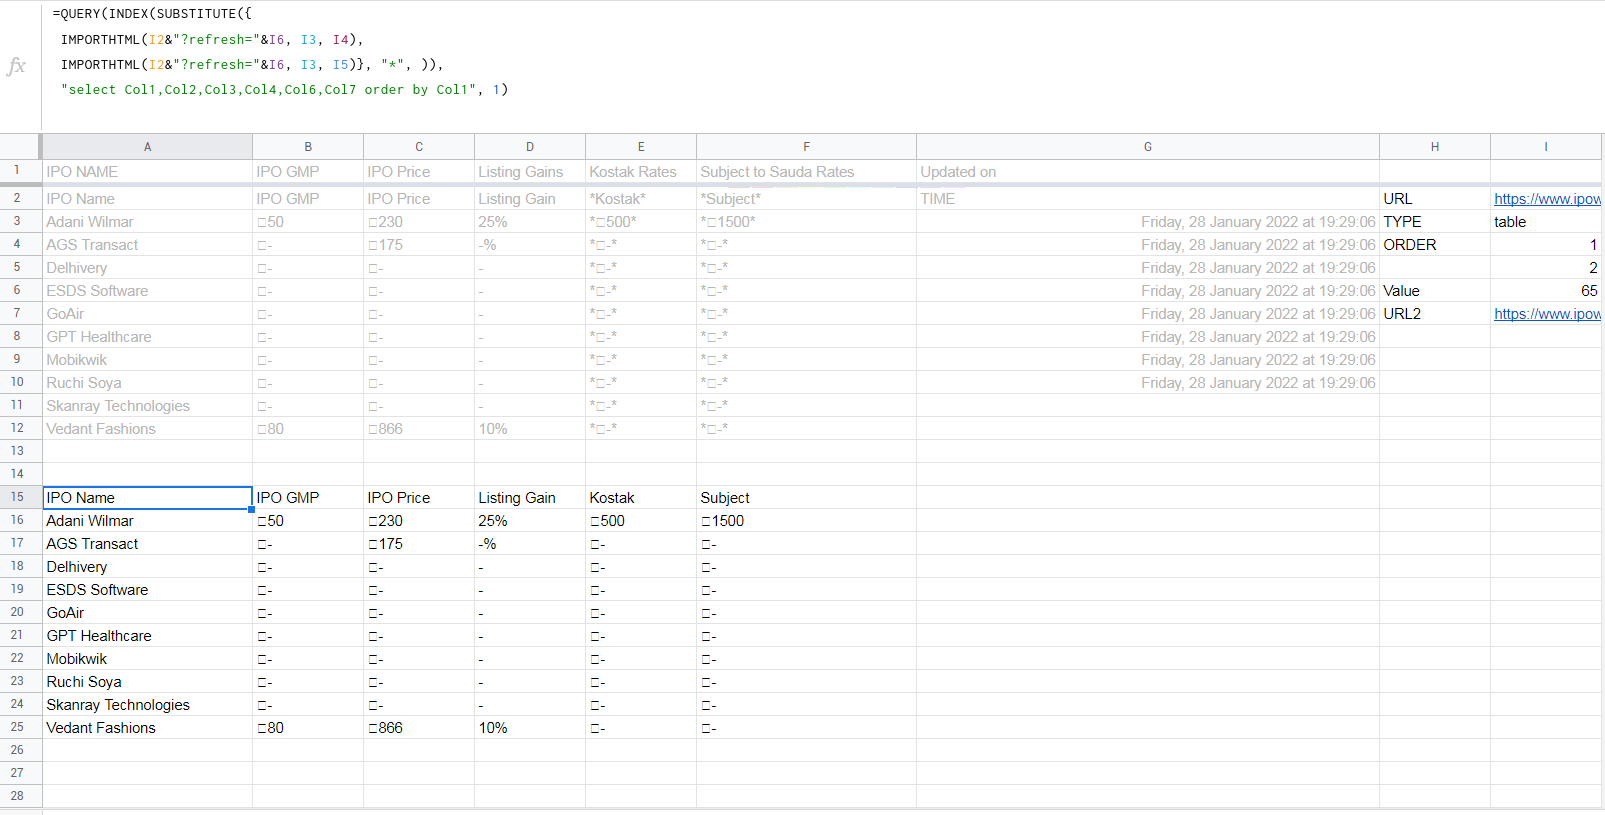Select column I header
The width and height of the screenshot is (1605, 815).
(x=1546, y=147)
